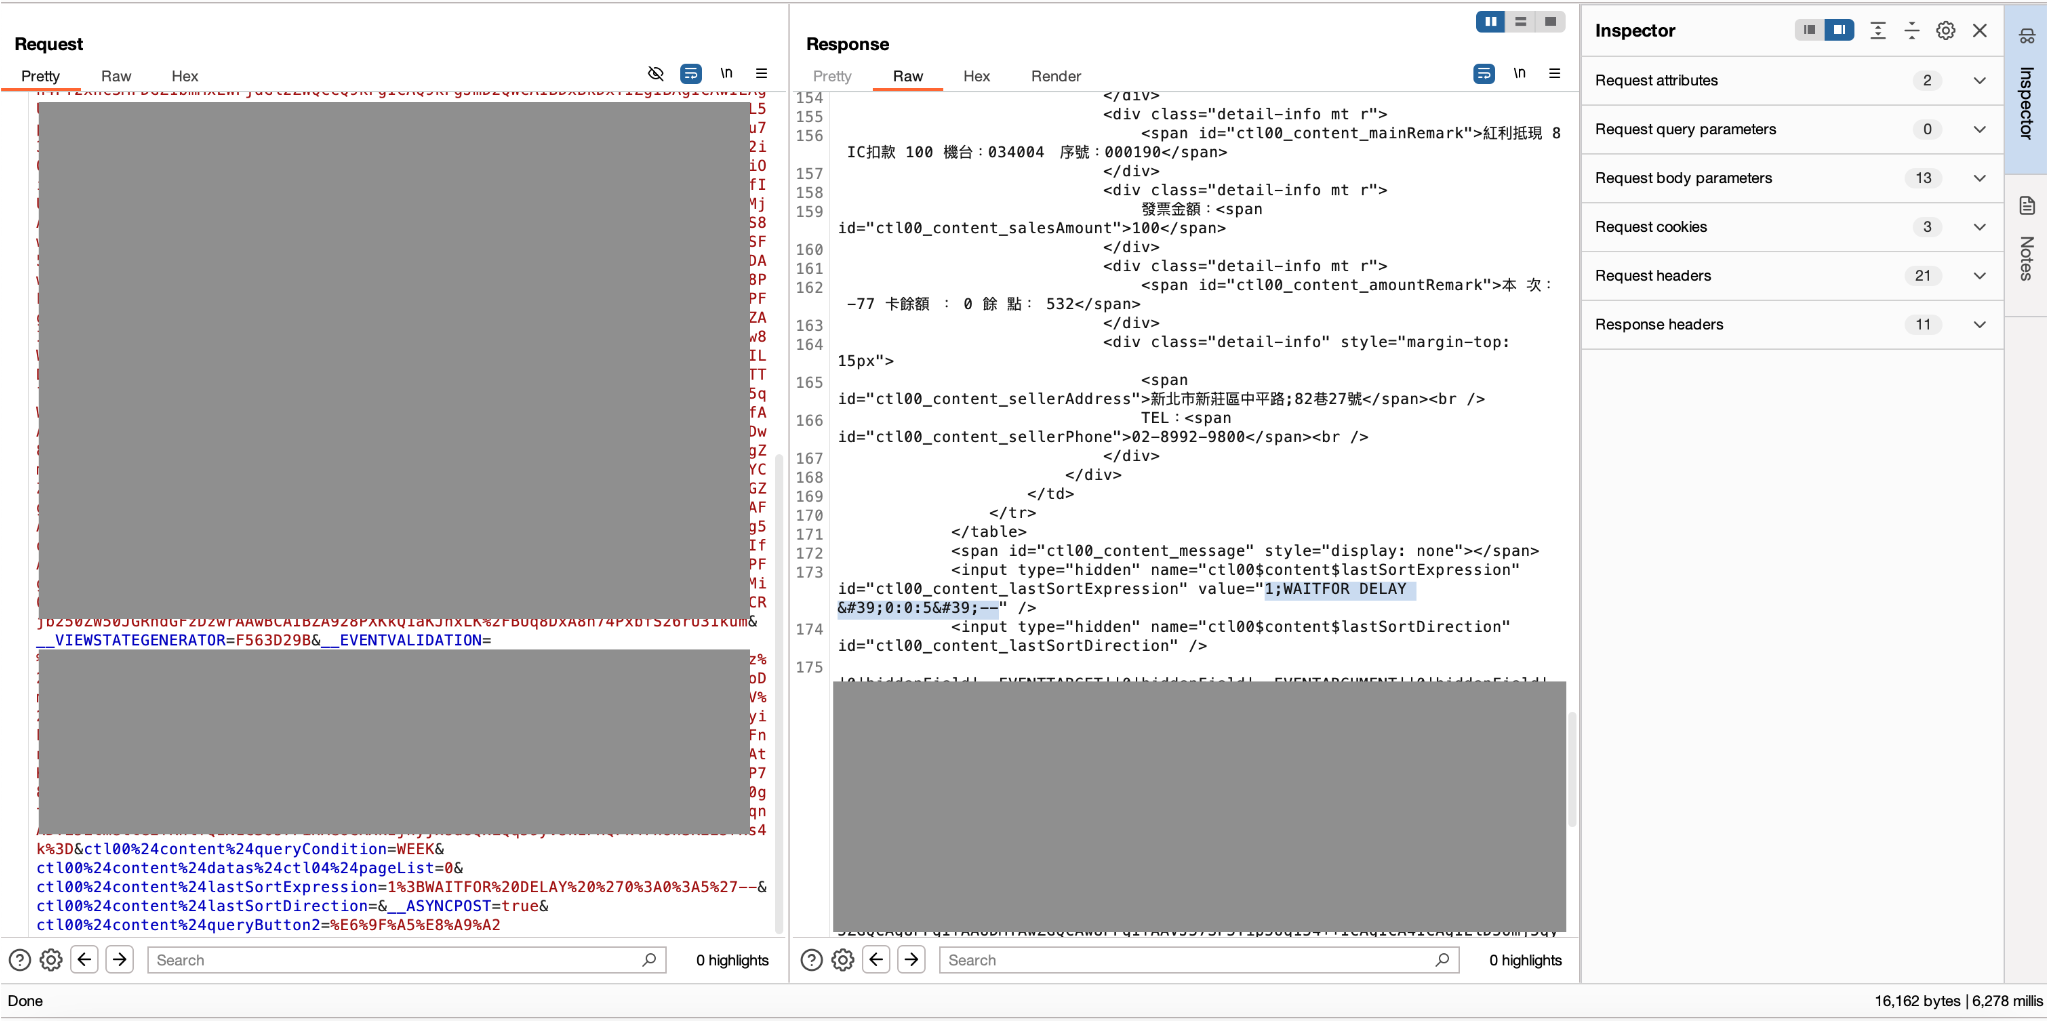2048x1021 pixels.
Task: Dock Inspector panel to the right layout
Action: pos(1839,31)
